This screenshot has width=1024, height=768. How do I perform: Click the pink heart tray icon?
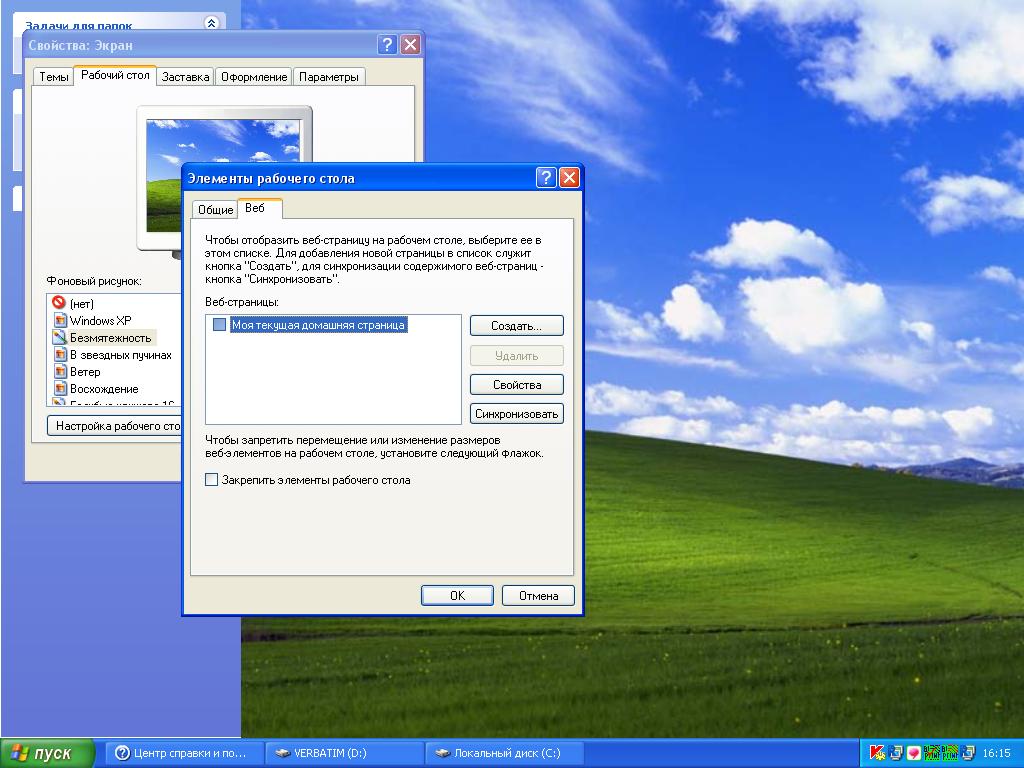pyautogui.click(x=914, y=753)
